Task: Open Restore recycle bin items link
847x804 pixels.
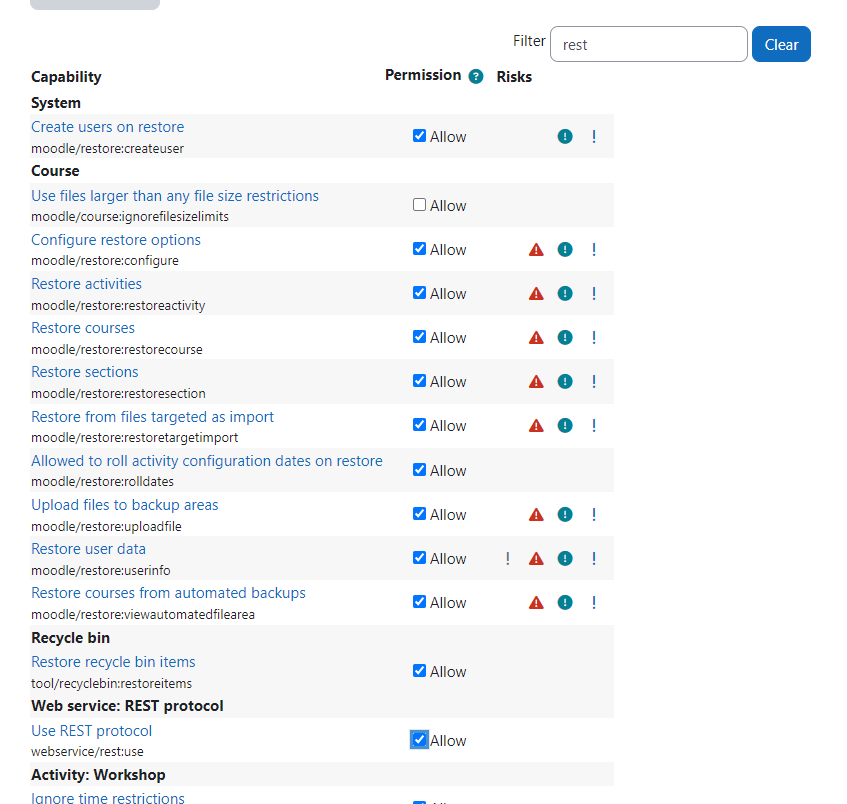Action: coord(113,662)
